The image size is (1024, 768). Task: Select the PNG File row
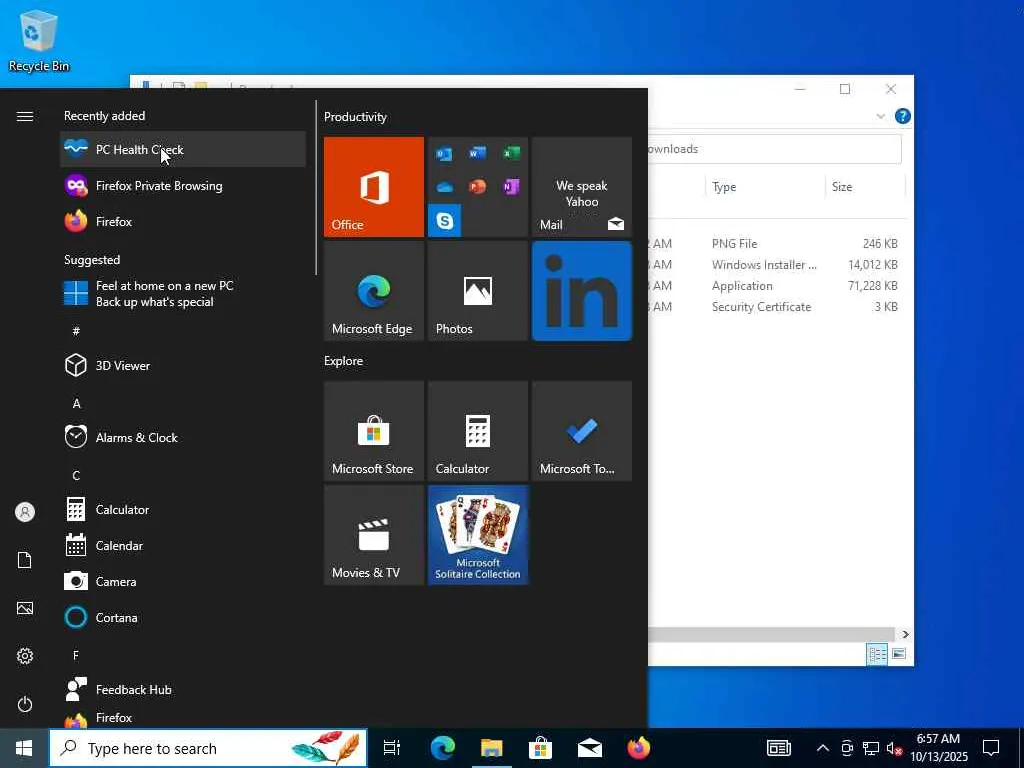(x=776, y=244)
